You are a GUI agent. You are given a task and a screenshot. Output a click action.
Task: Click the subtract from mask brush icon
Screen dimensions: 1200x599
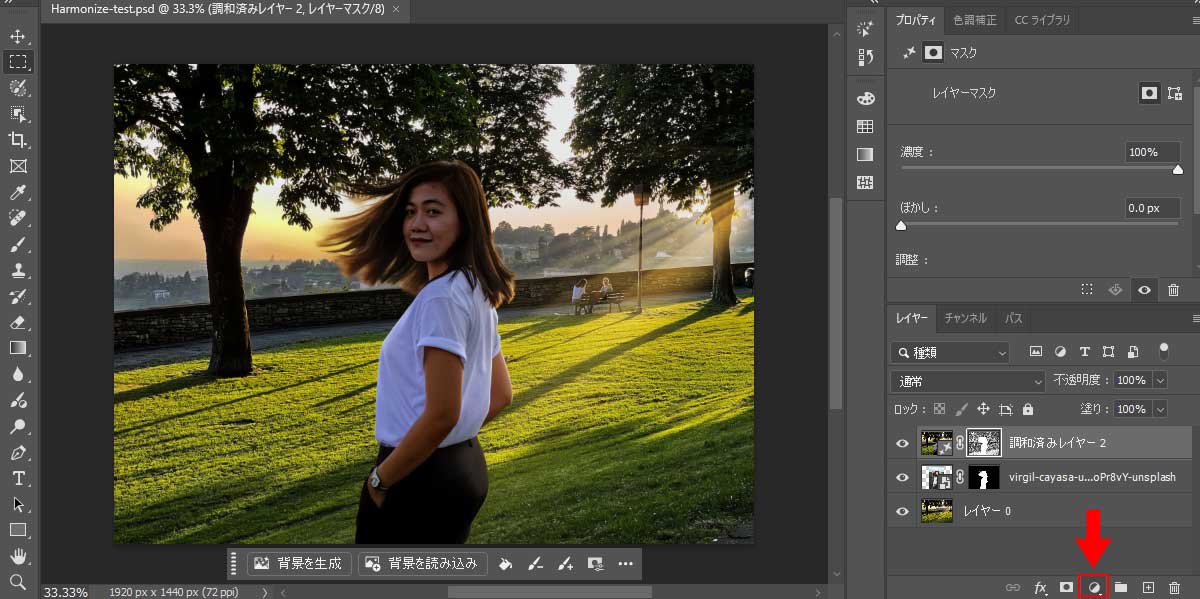(535, 563)
